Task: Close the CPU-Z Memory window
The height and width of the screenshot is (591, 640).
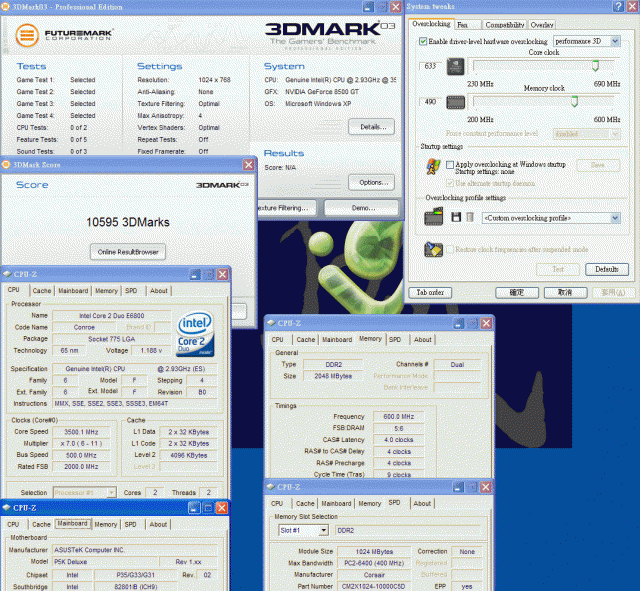Action: [x=486, y=323]
